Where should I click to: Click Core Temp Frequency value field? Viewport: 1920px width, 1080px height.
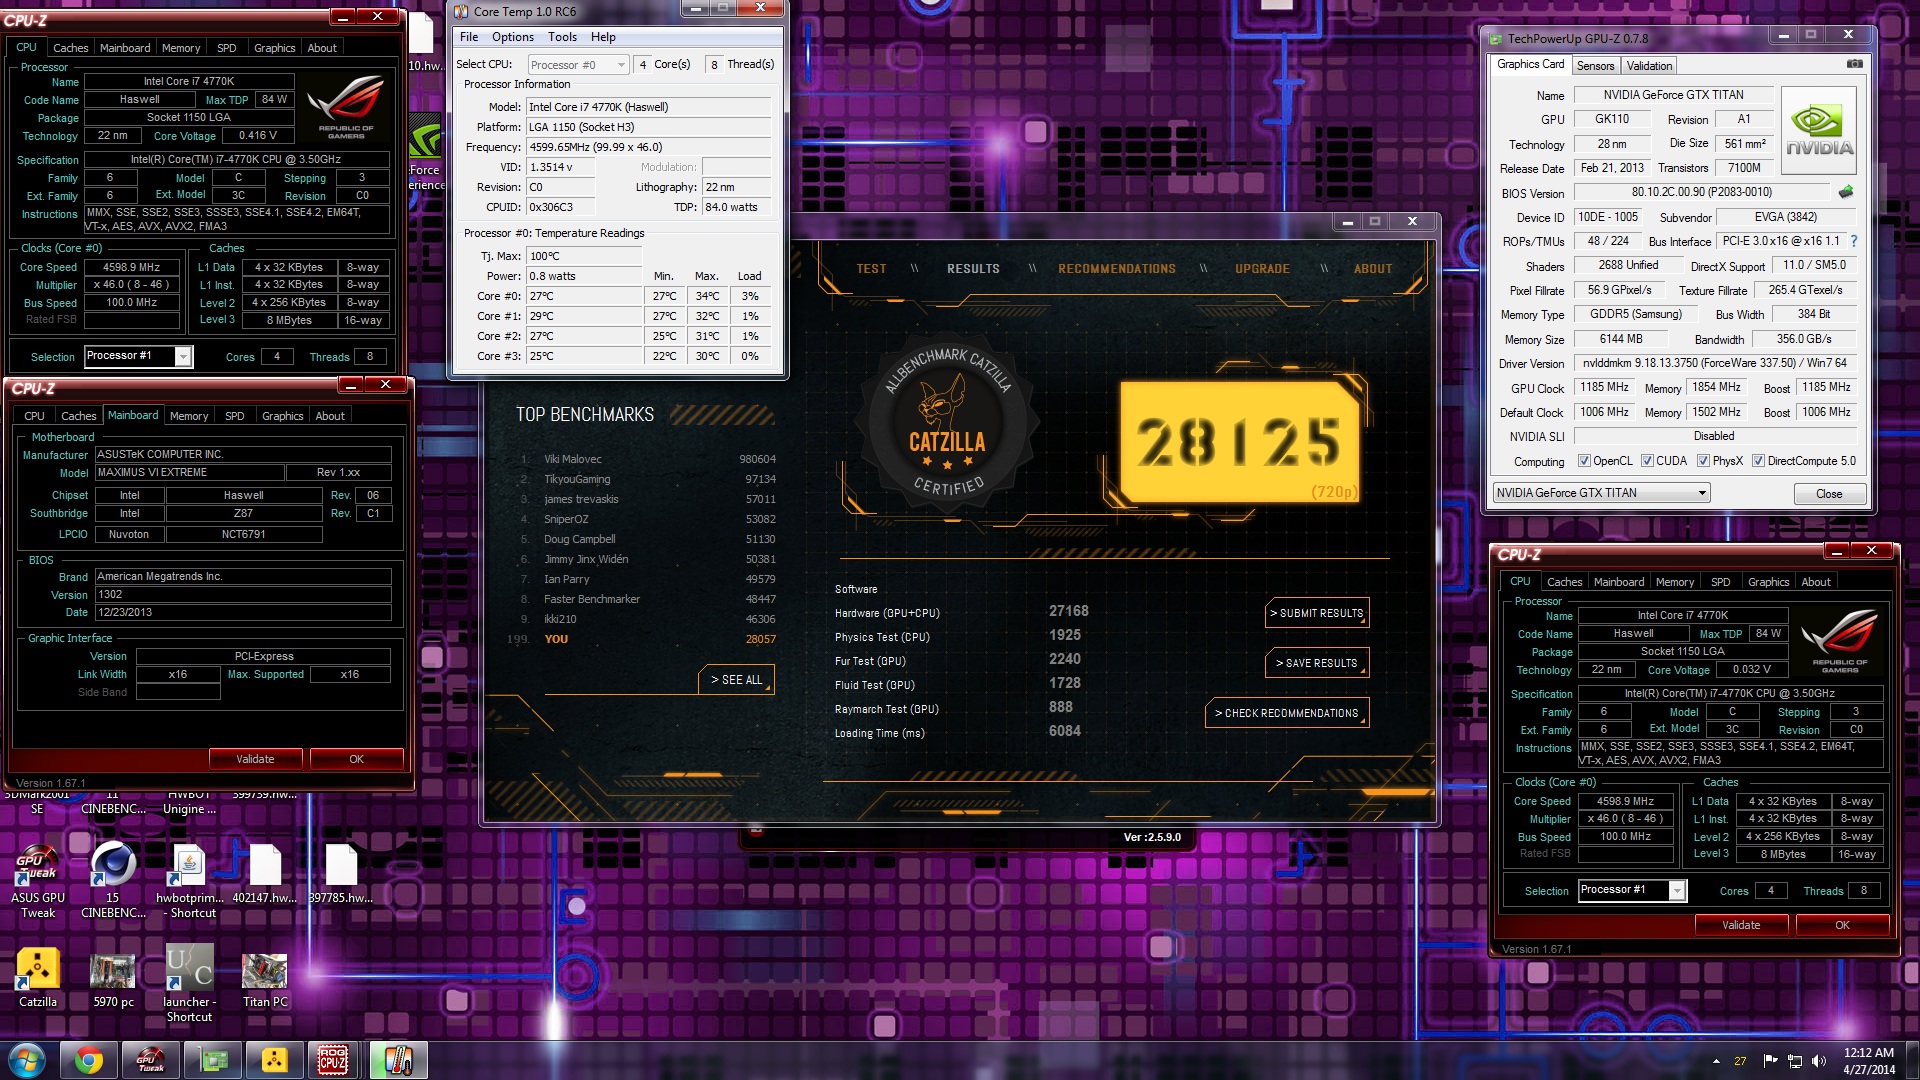(x=649, y=147)
